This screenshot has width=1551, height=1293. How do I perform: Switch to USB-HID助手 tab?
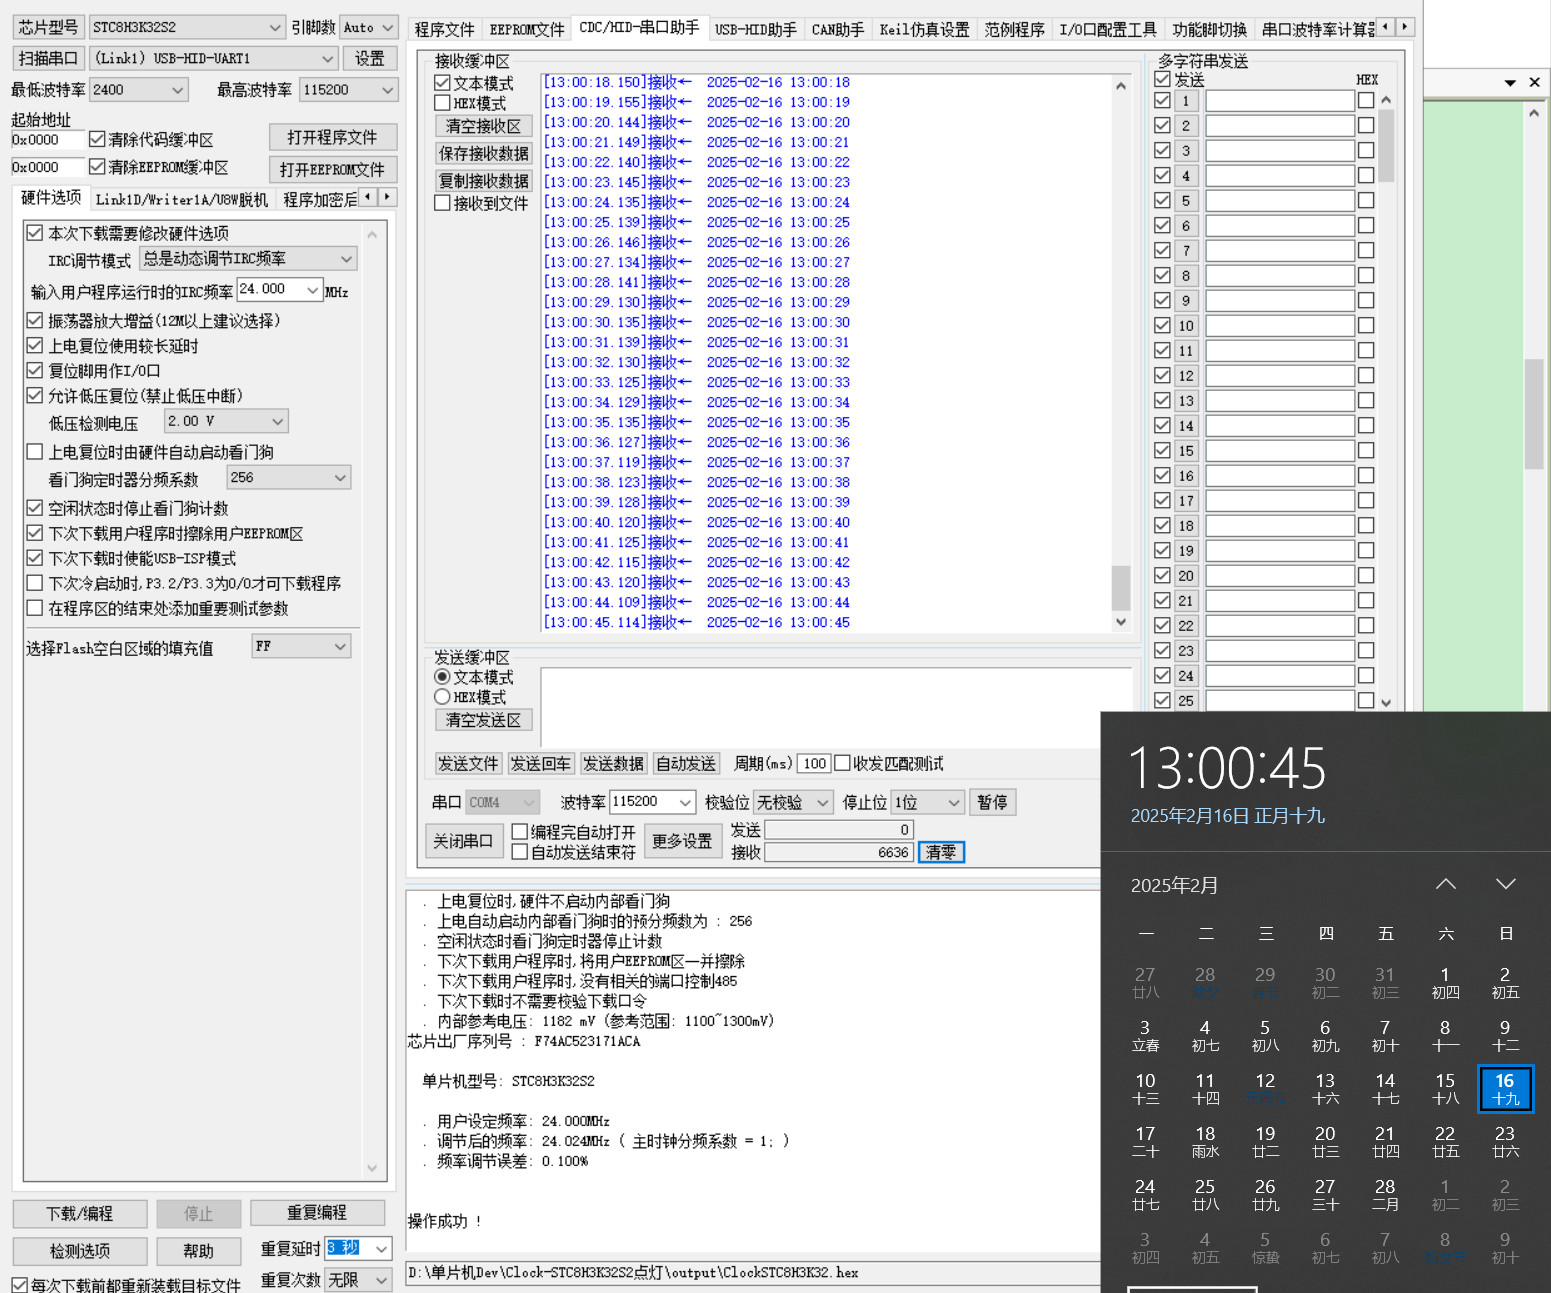tap(756, 29)
